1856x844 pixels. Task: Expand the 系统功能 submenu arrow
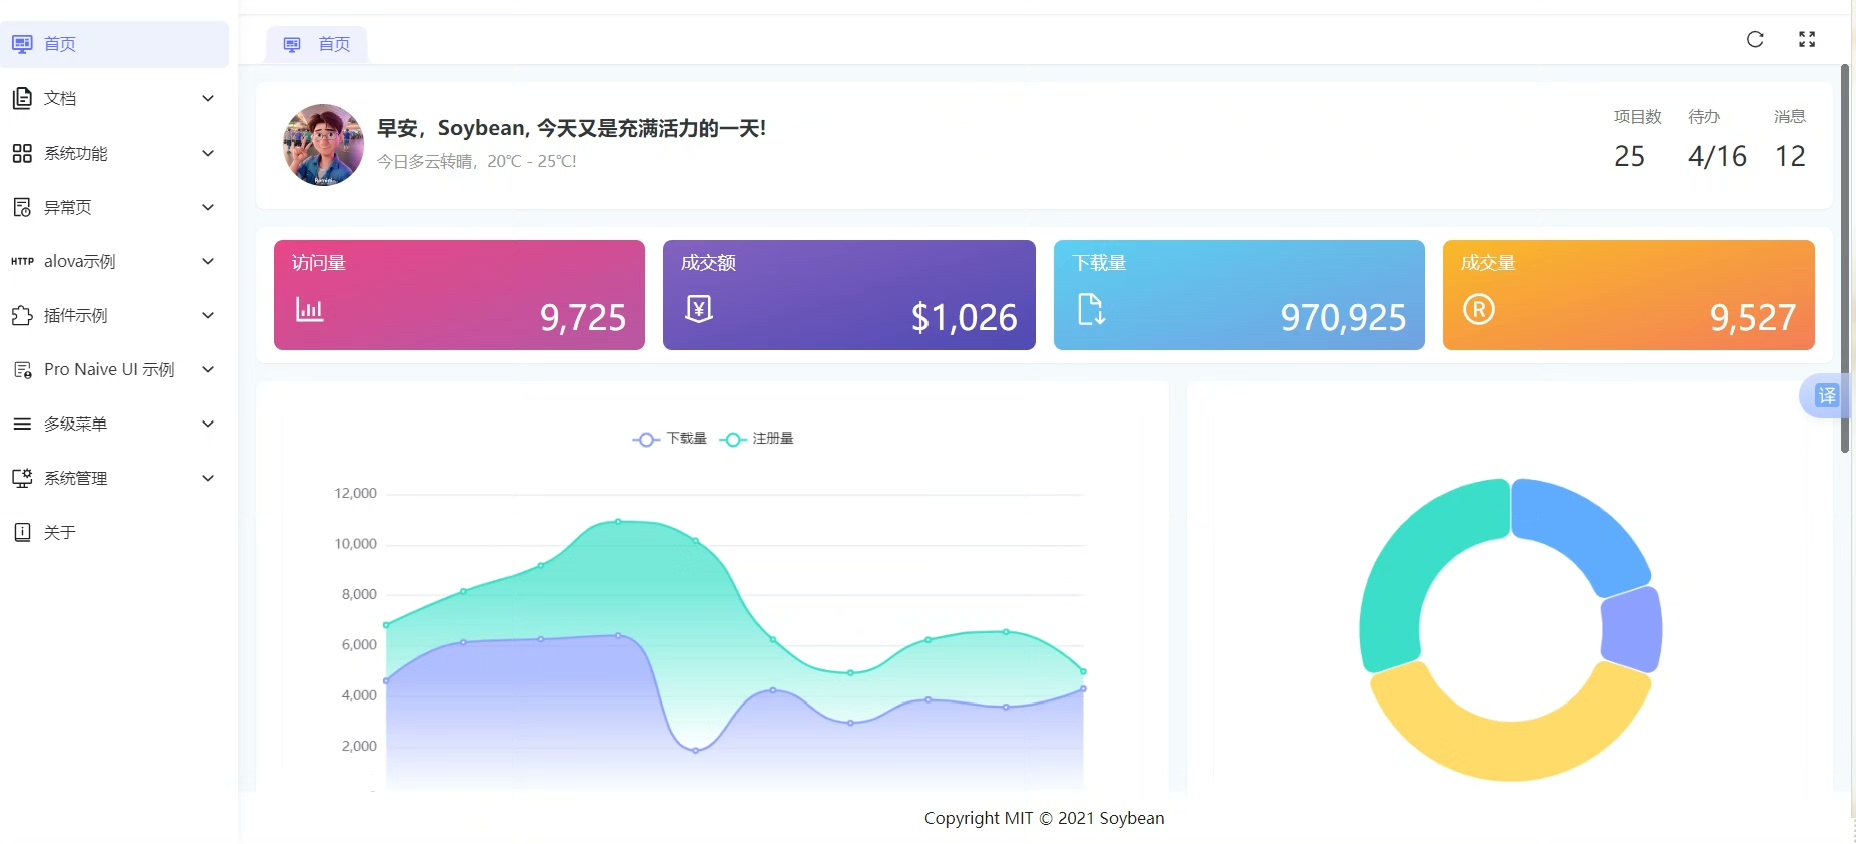208,153
